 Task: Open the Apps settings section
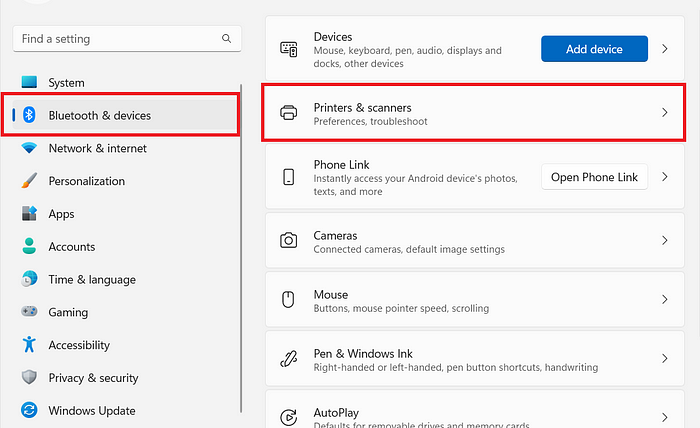coord(61,214)
